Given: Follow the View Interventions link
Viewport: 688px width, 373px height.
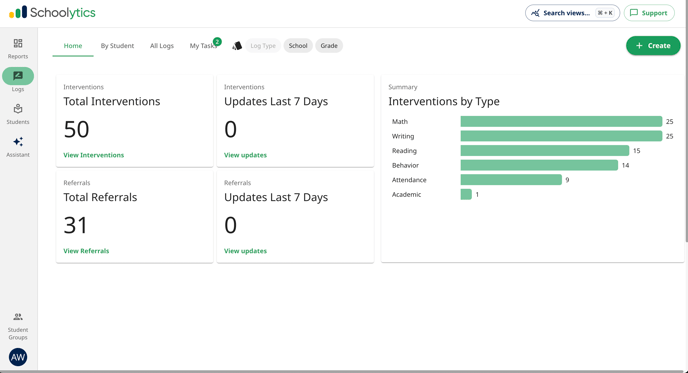Looking at the screenshot, I should [93, 155].
